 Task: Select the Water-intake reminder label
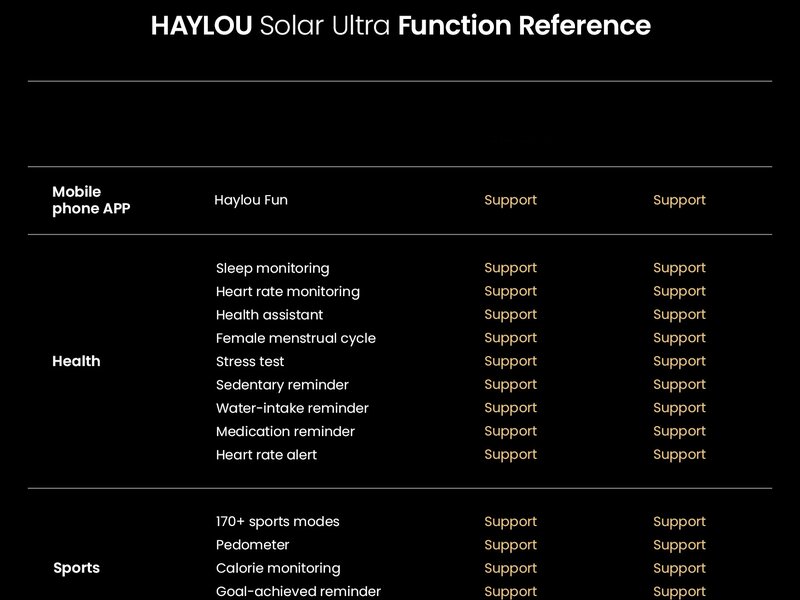pos(292,408)
